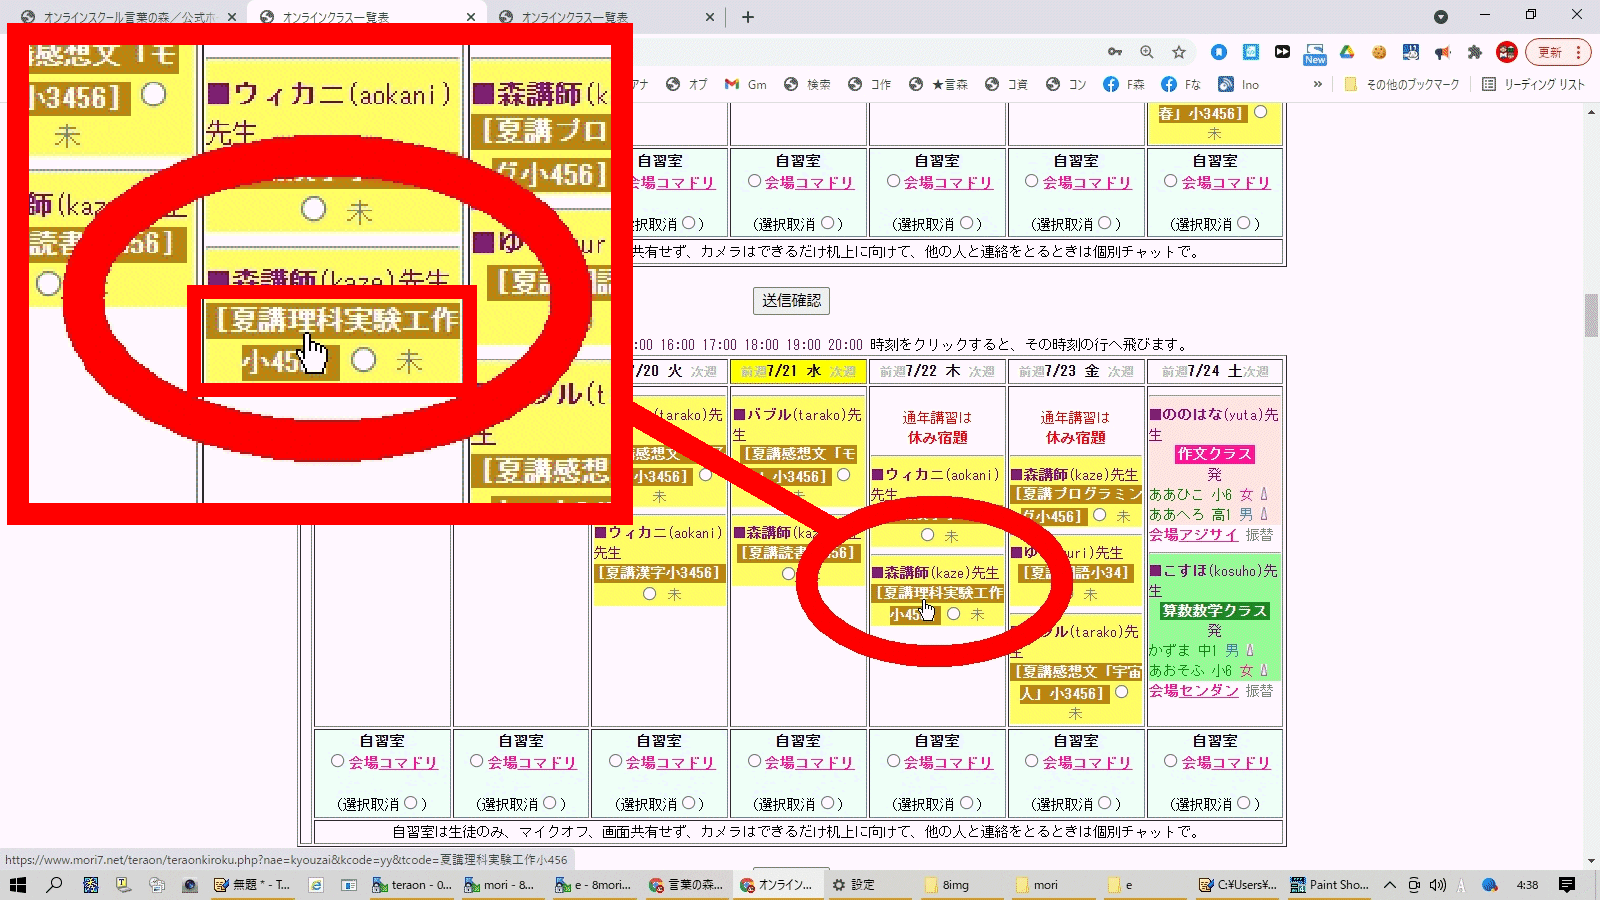This screenshot has height=900, width=1600.
Task: Open the Gmail 'Gm' bookmark
Action: click(745, 85)
